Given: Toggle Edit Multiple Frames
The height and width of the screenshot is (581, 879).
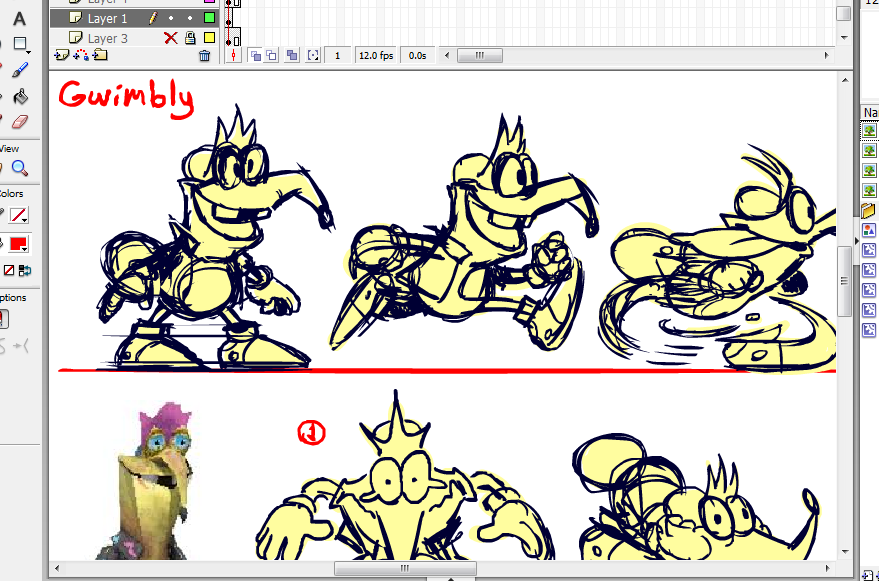Looking at the screenshot, I should pyautogui.click(x=292, y=55).
